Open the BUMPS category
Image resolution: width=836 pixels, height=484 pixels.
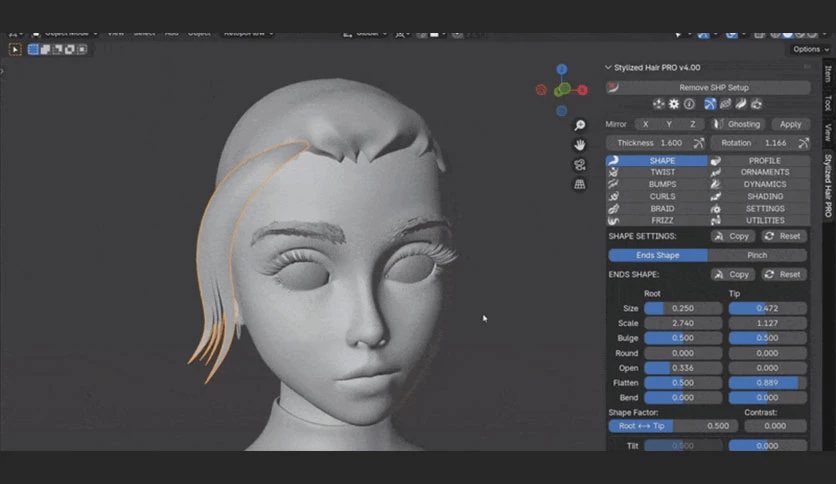click(657, 184)
